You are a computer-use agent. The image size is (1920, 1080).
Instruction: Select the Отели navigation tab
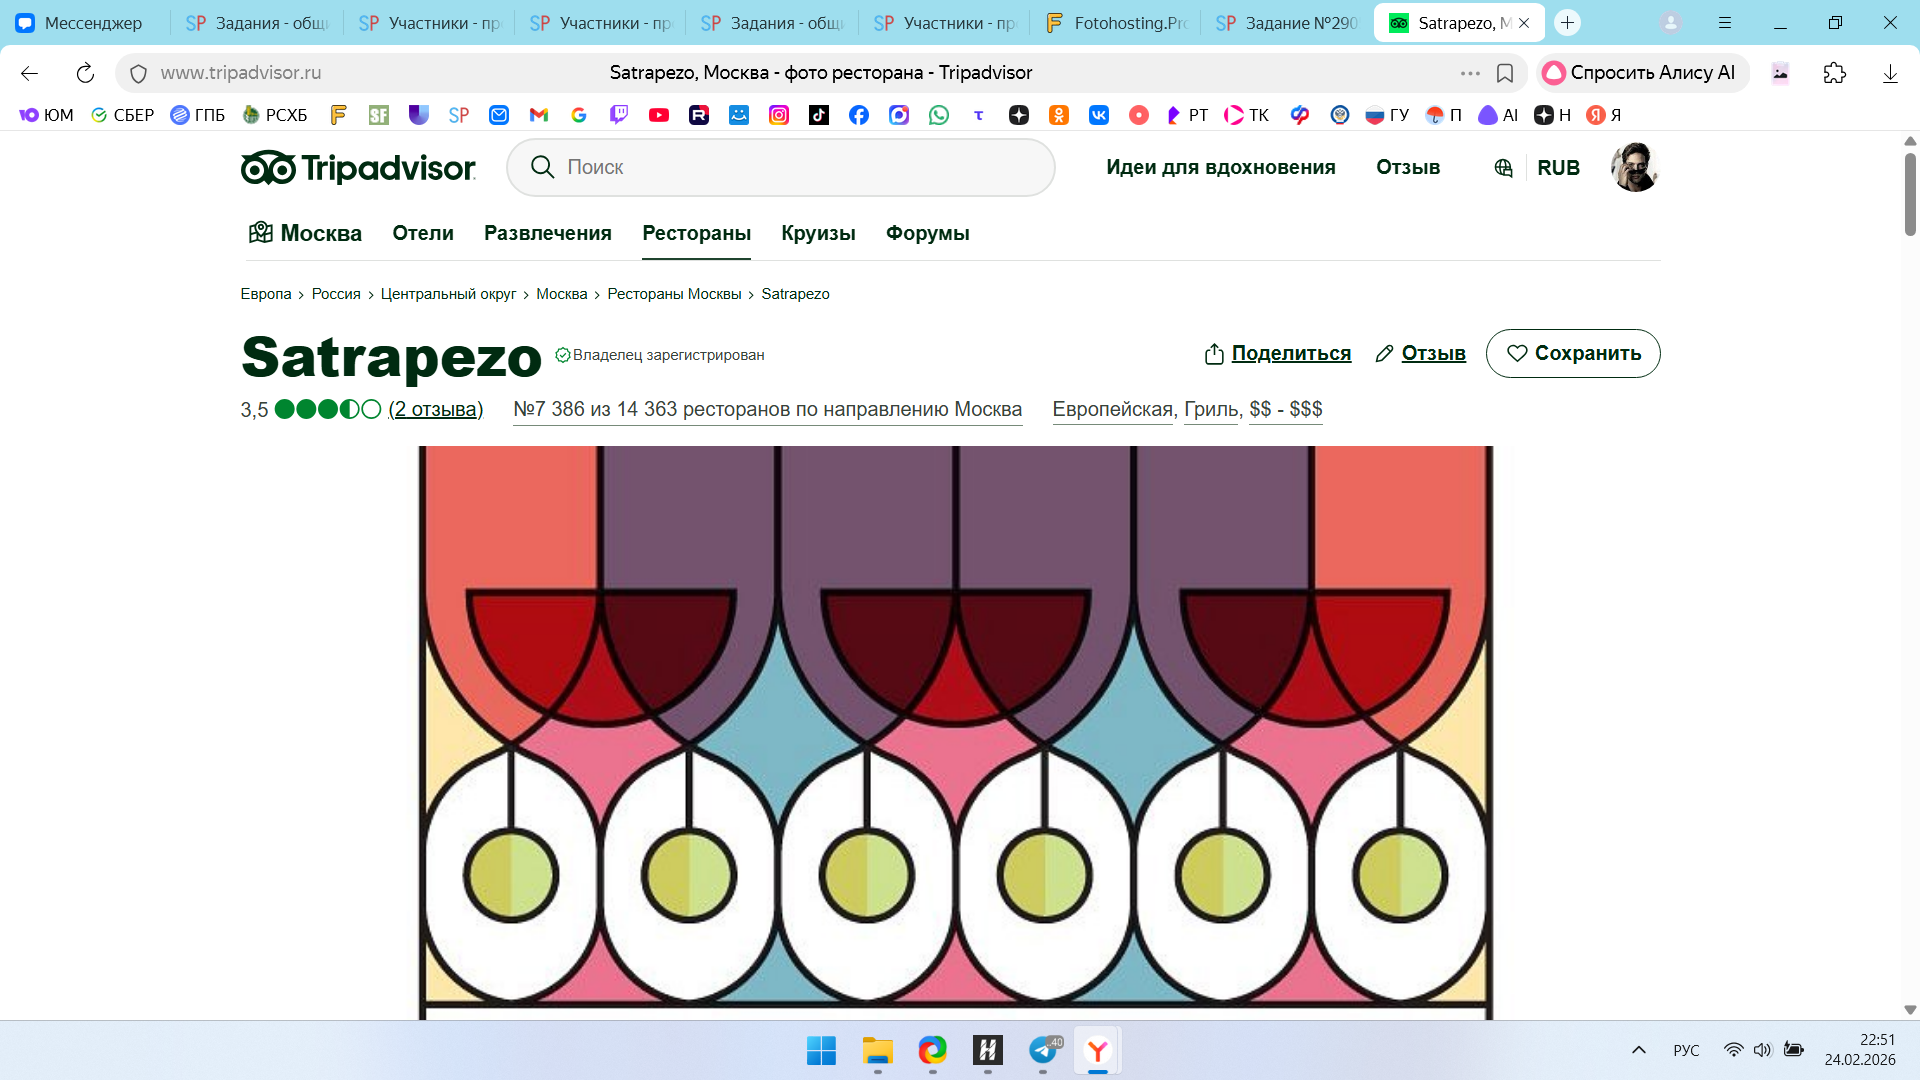pyautogui.click(x=422, y=233)
